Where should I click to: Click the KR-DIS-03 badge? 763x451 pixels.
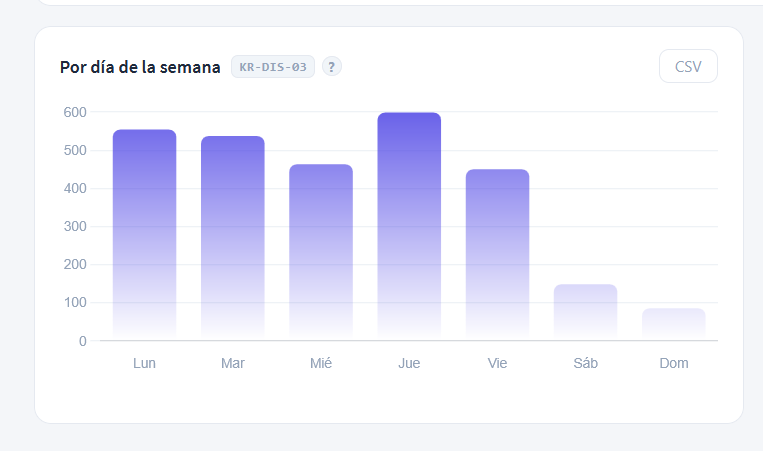click(x=273, y=67)
